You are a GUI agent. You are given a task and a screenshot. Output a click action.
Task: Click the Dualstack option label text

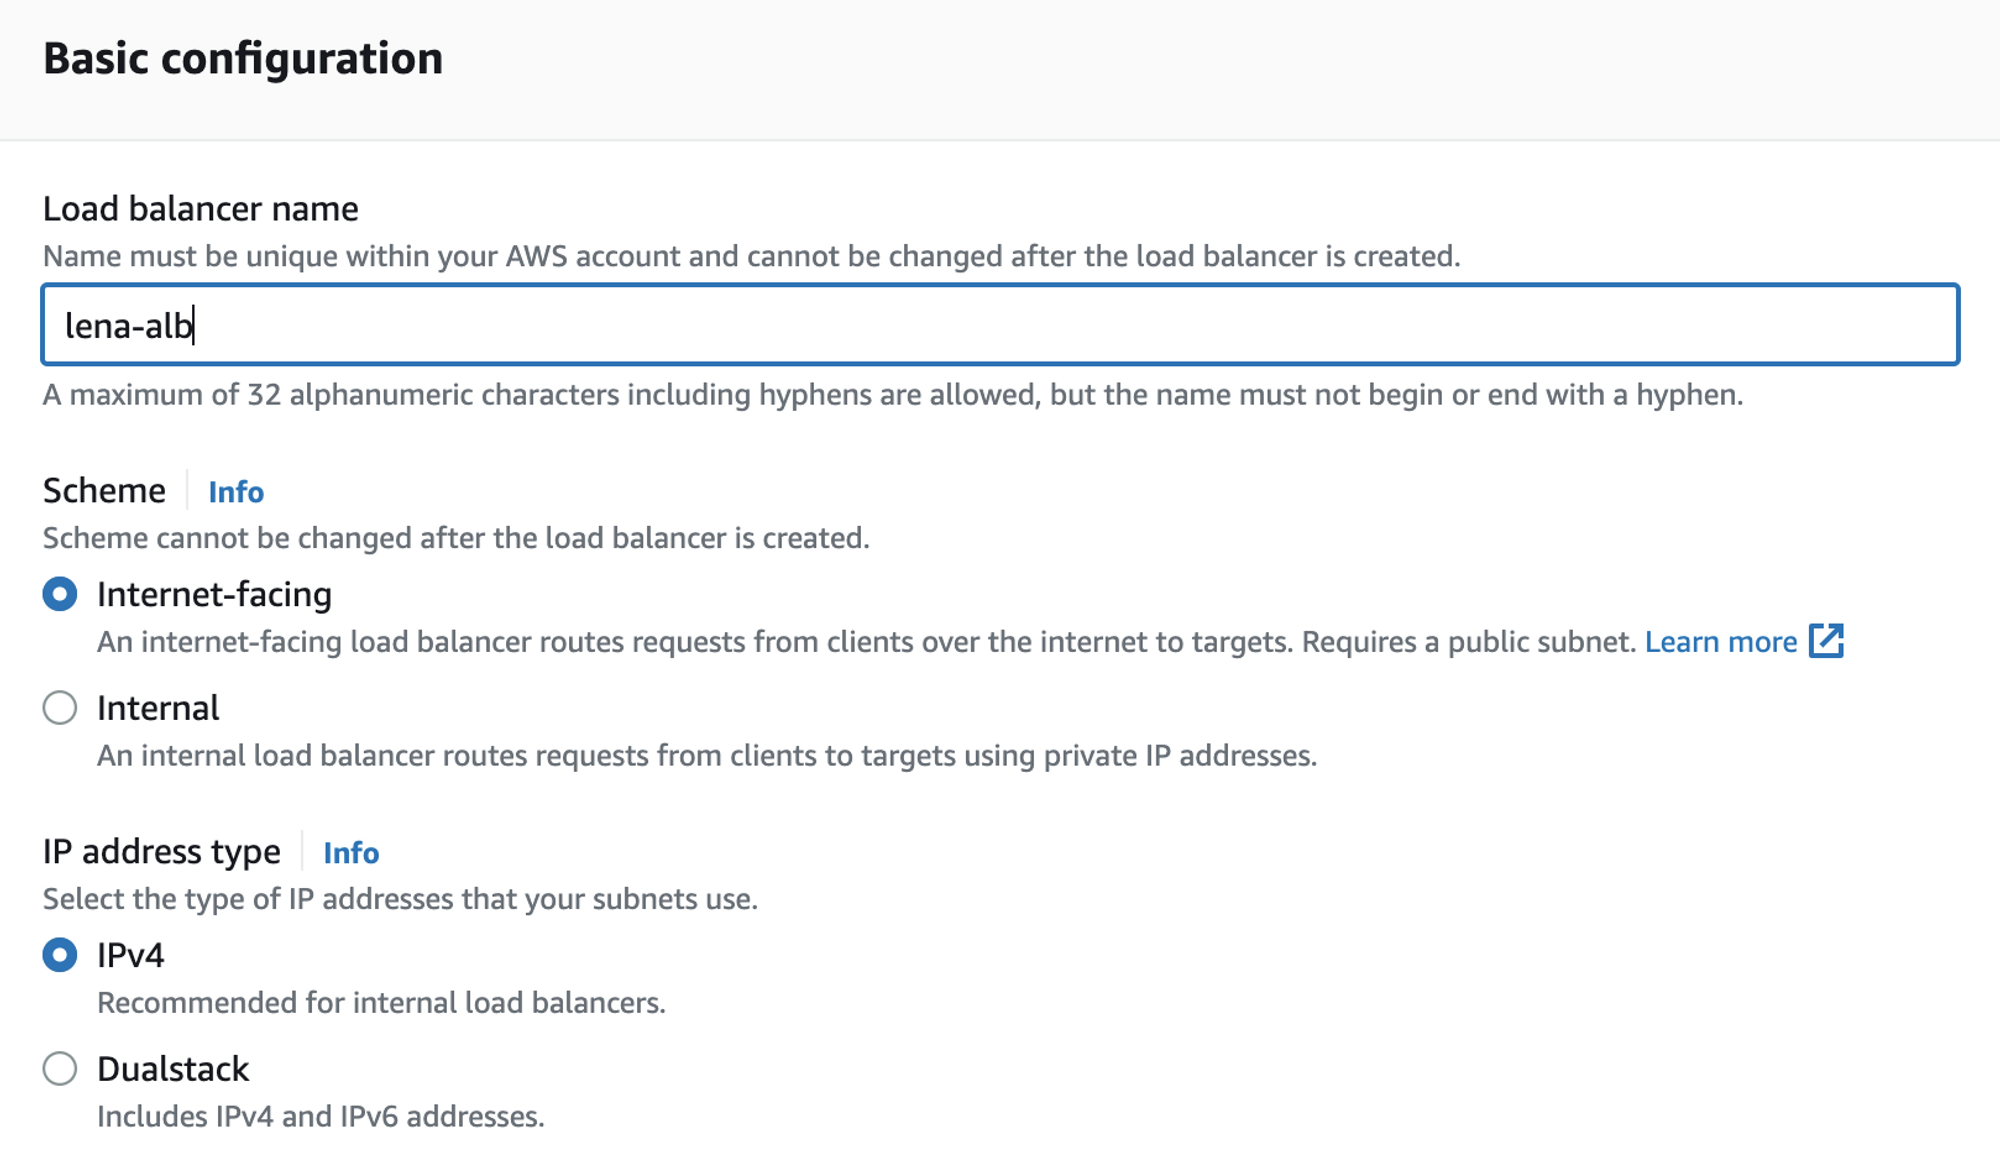pos(173,1069)
